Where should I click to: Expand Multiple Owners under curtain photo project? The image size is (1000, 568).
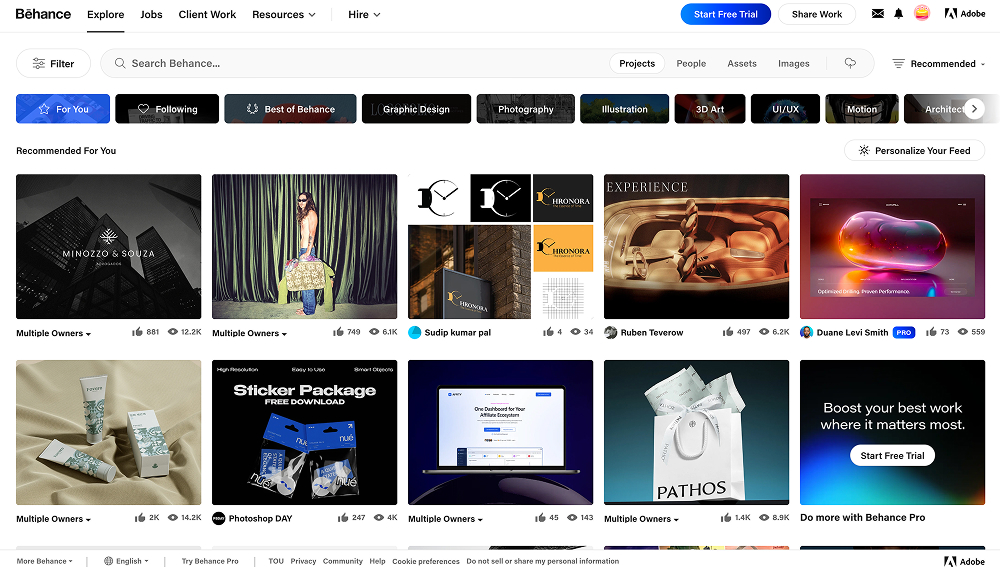click(x=249, y=333)
